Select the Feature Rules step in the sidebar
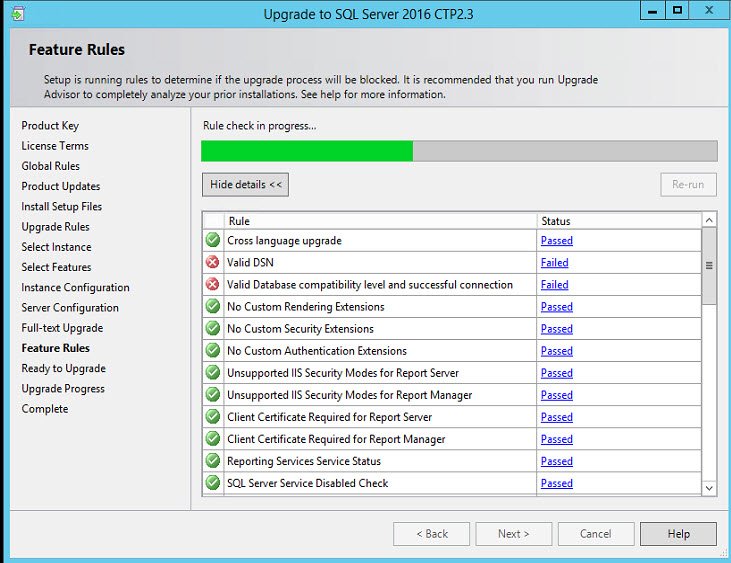The image size is (731, 563). click(55, 348)
